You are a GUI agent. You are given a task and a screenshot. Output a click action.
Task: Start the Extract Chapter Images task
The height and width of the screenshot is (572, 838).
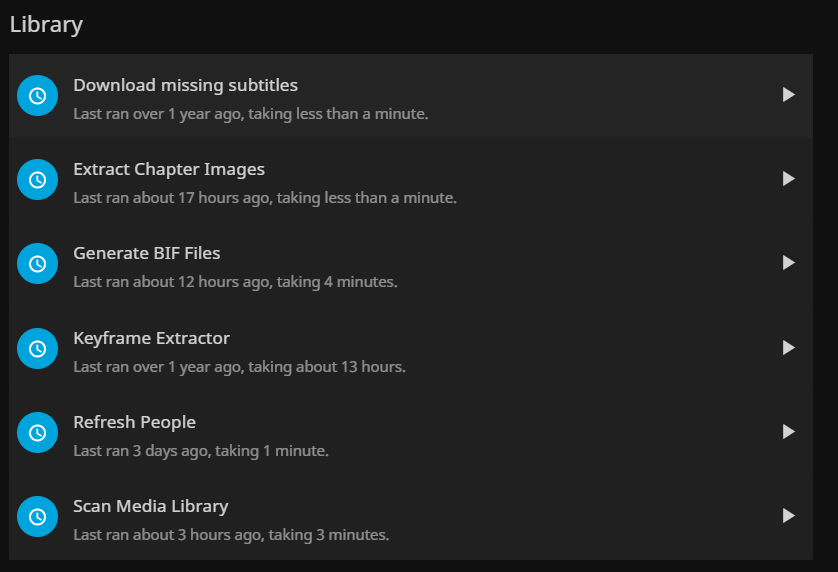(788, 179)
